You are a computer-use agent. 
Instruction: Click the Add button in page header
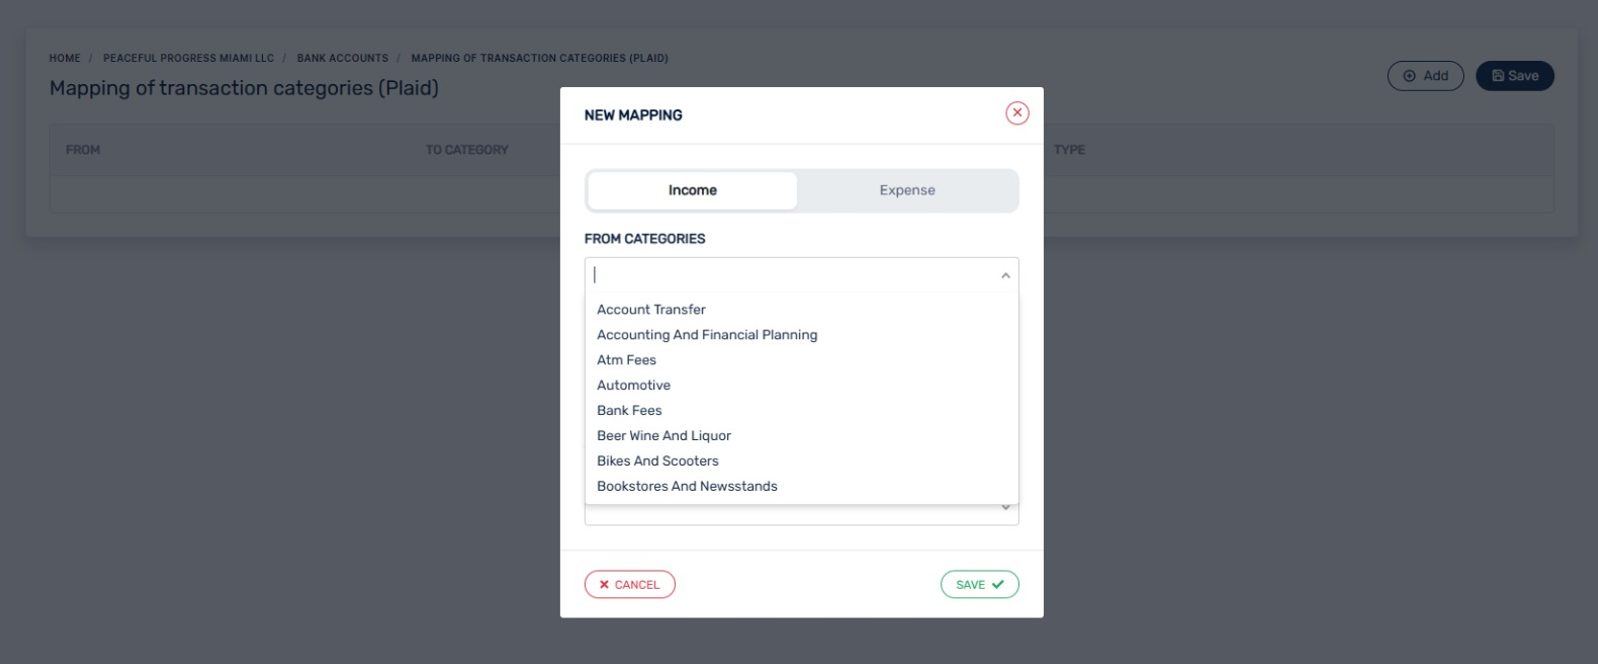tap(1425, 76)
